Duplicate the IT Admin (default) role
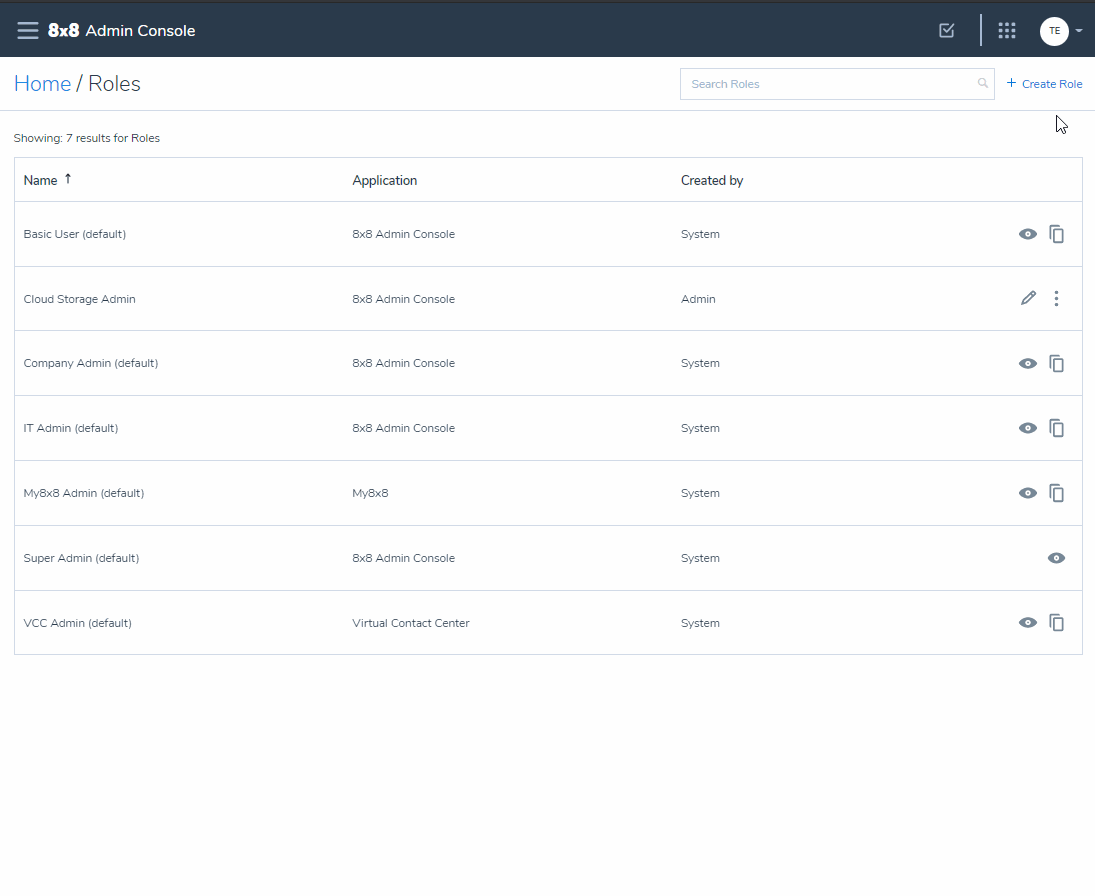The image size is (1095, 896). (x=1057, y=428)
